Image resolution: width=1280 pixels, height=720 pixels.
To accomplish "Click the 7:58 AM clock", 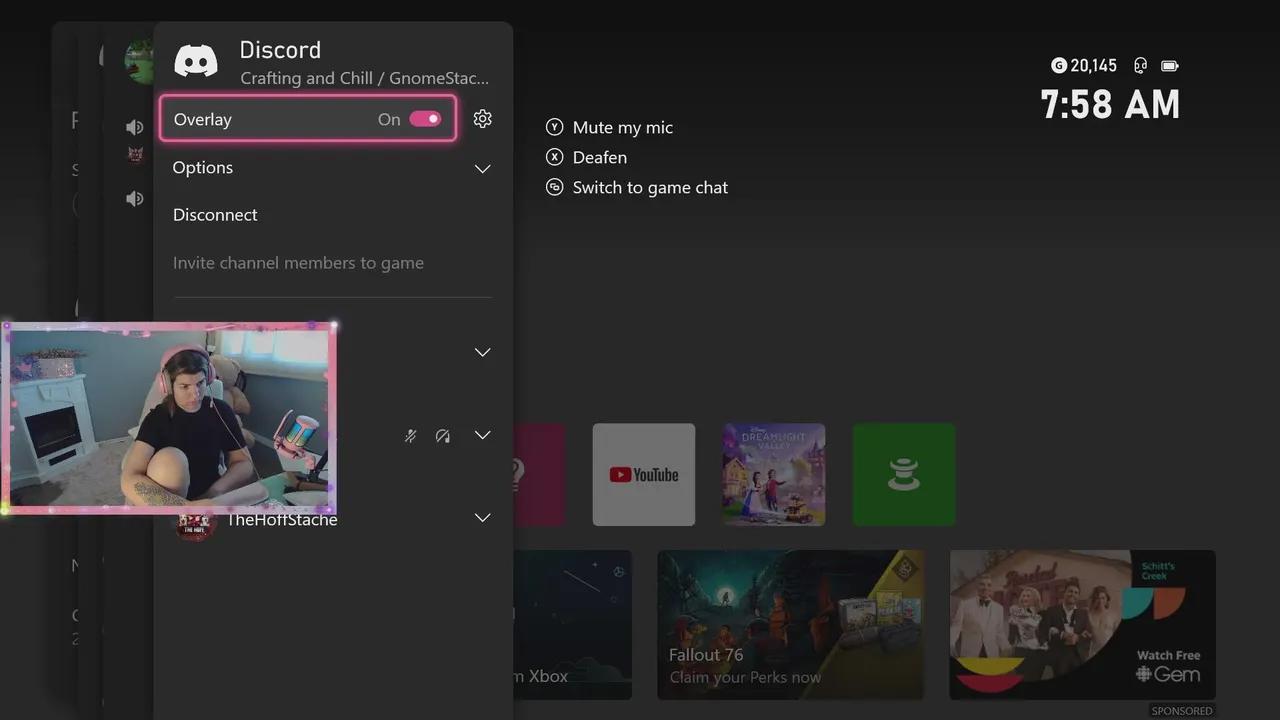I will [1110, 105].
